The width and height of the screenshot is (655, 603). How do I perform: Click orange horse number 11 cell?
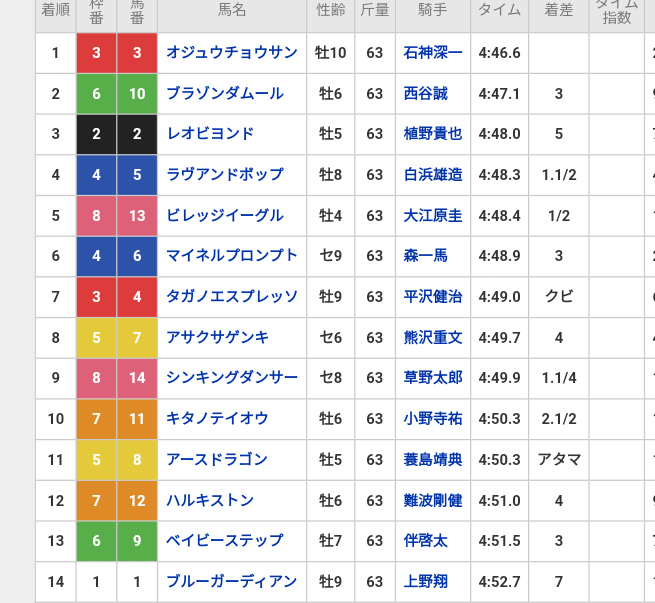pyautogui.click(x=137, y=418)
